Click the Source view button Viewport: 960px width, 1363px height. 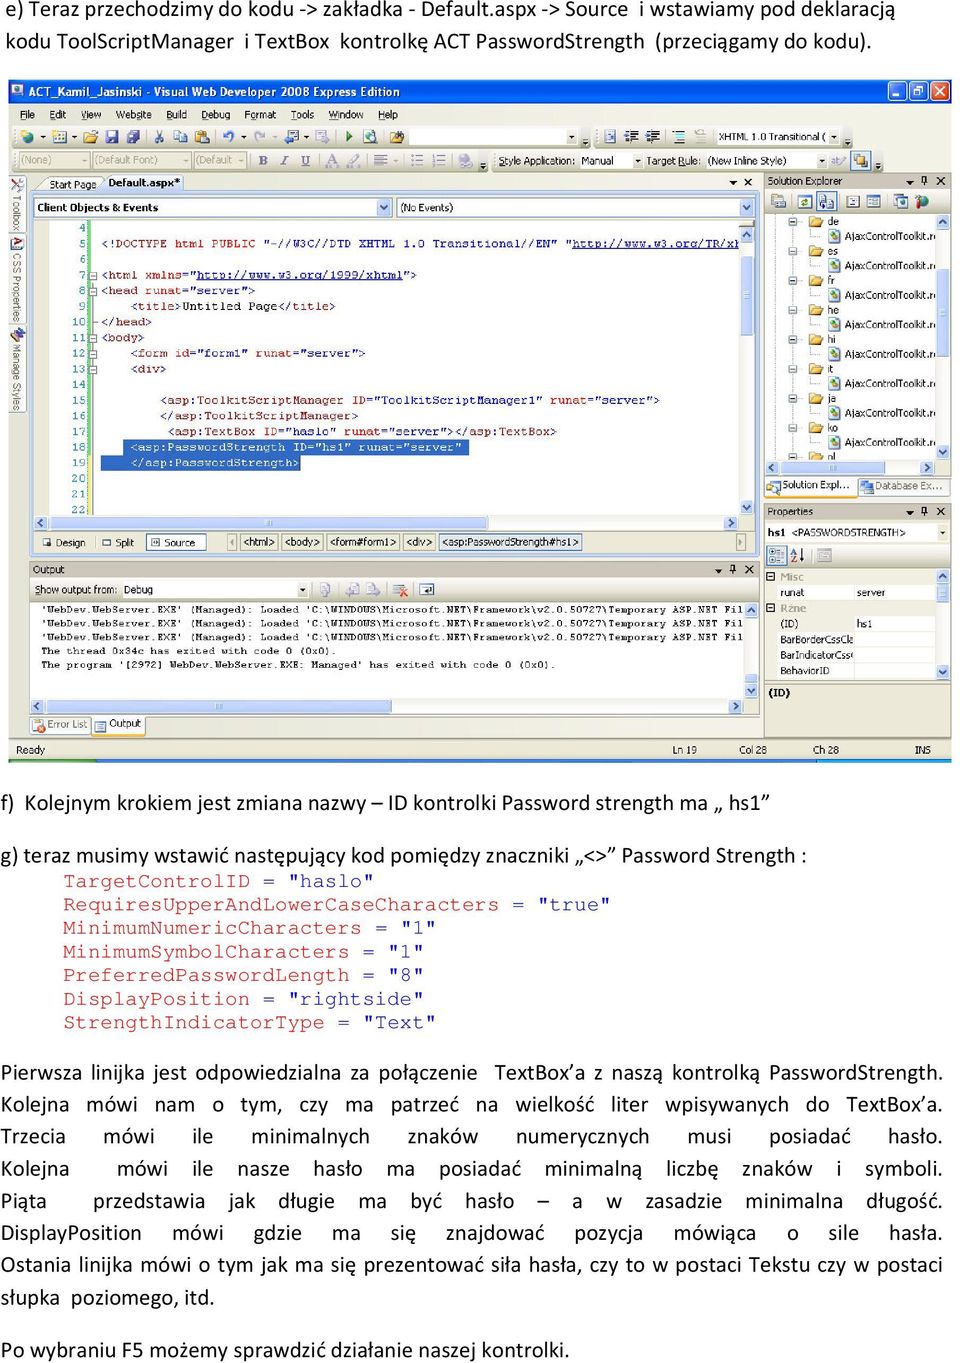176,543
